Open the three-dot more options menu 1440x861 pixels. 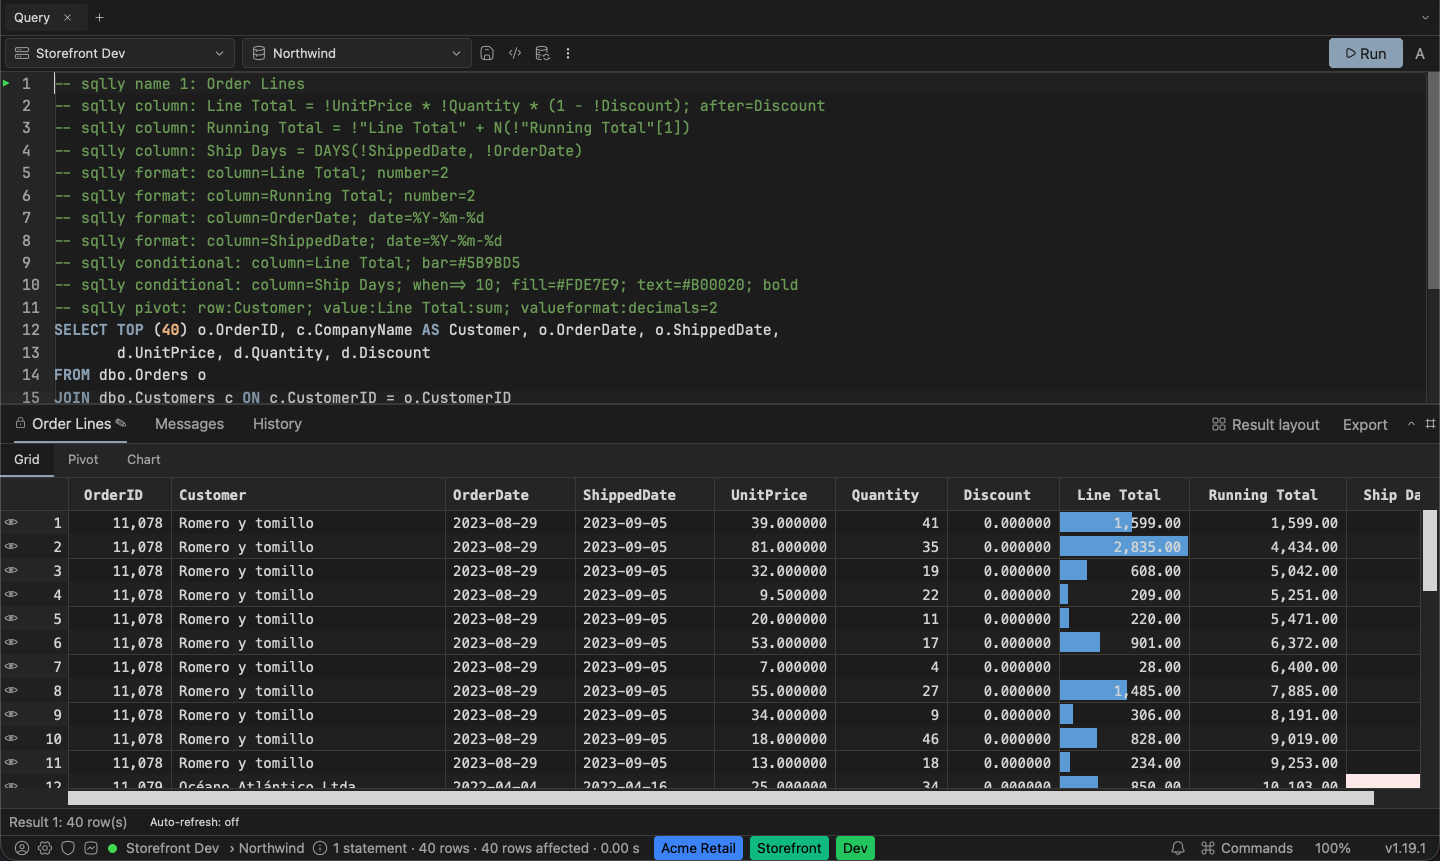(568, 53)
